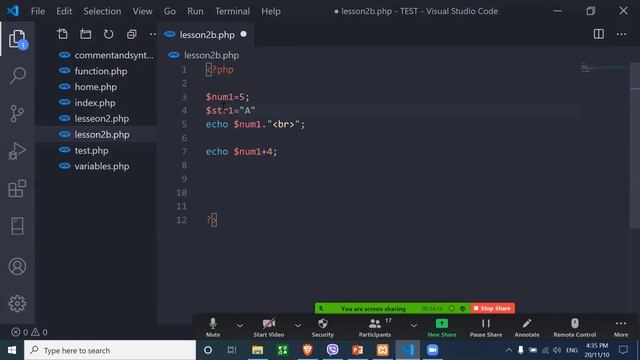Open Zoom app from taskbar

pos(432,350)
